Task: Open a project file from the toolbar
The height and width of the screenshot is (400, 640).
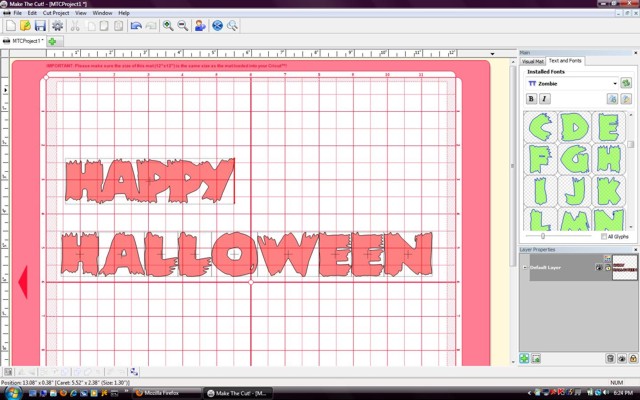Action: 25,26
